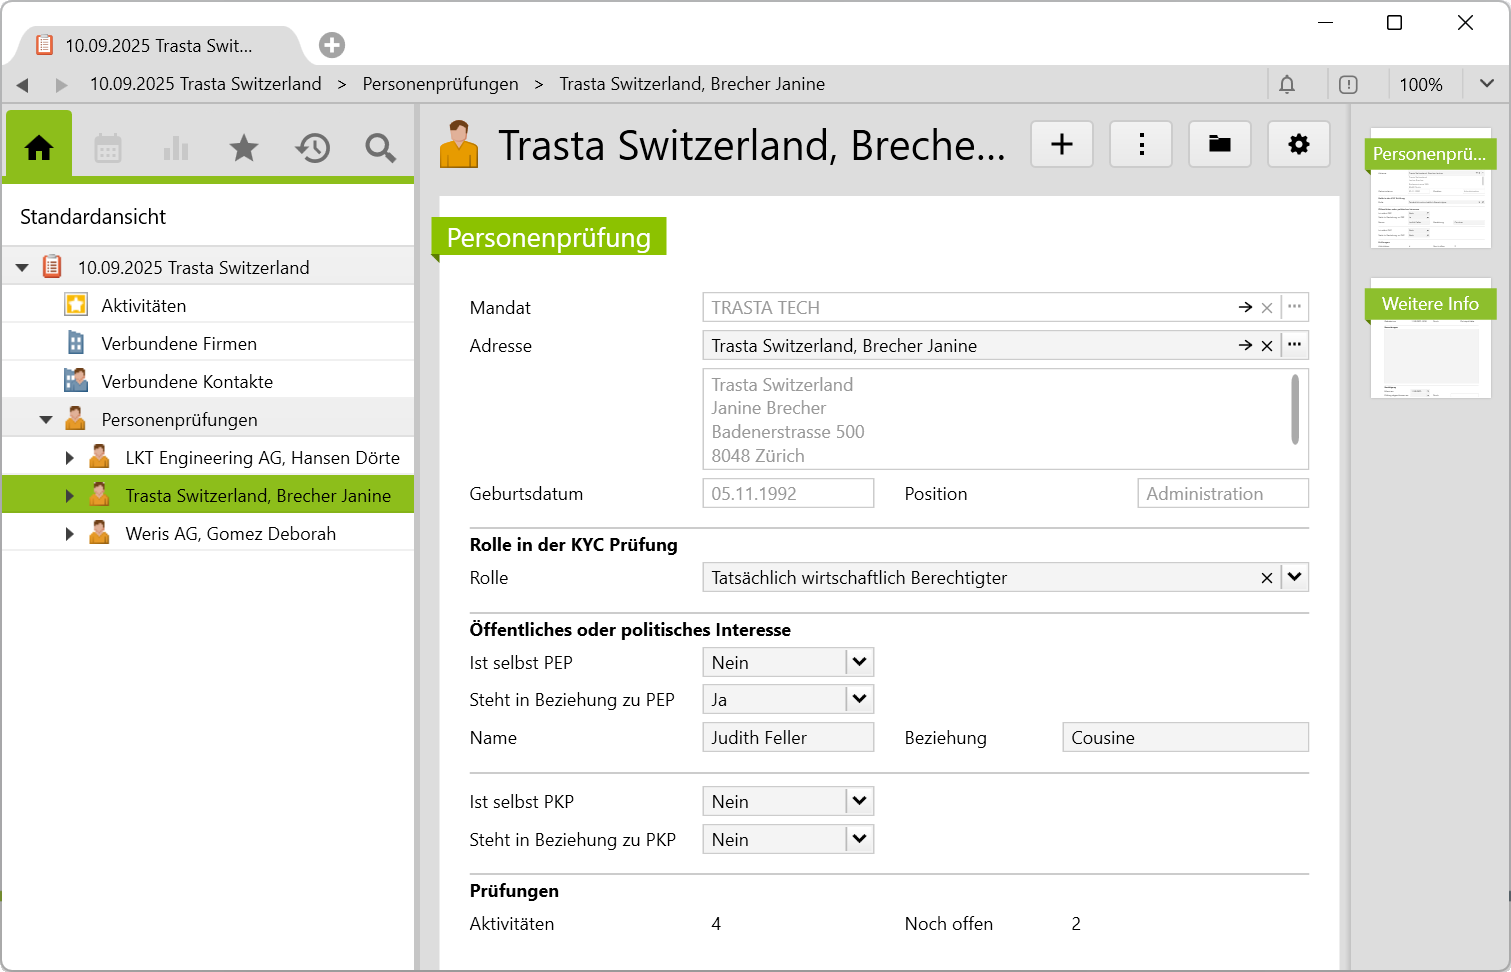Image resolution: width=1511 pixels, height=972 pixels.
Task: Open a new tab with plus
Action: point(332,45)
